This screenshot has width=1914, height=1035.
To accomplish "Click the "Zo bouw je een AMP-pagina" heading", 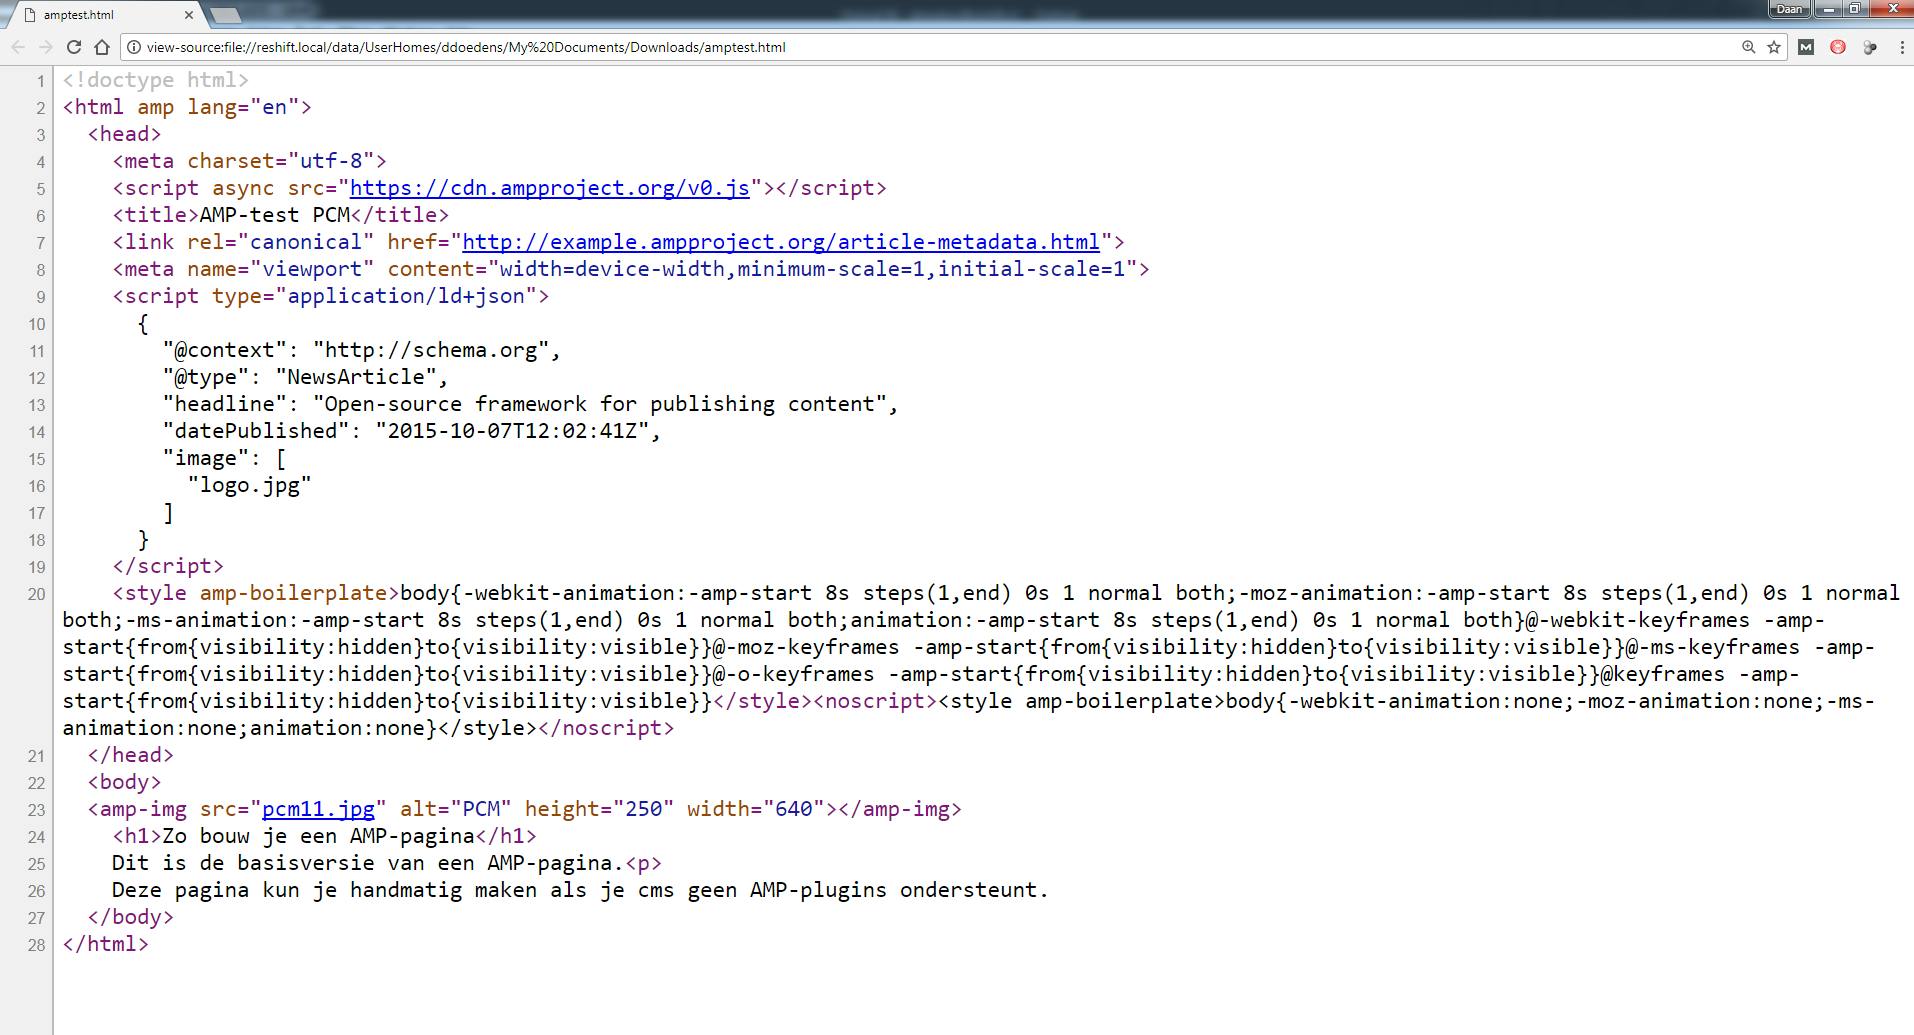I will point(318,836).
